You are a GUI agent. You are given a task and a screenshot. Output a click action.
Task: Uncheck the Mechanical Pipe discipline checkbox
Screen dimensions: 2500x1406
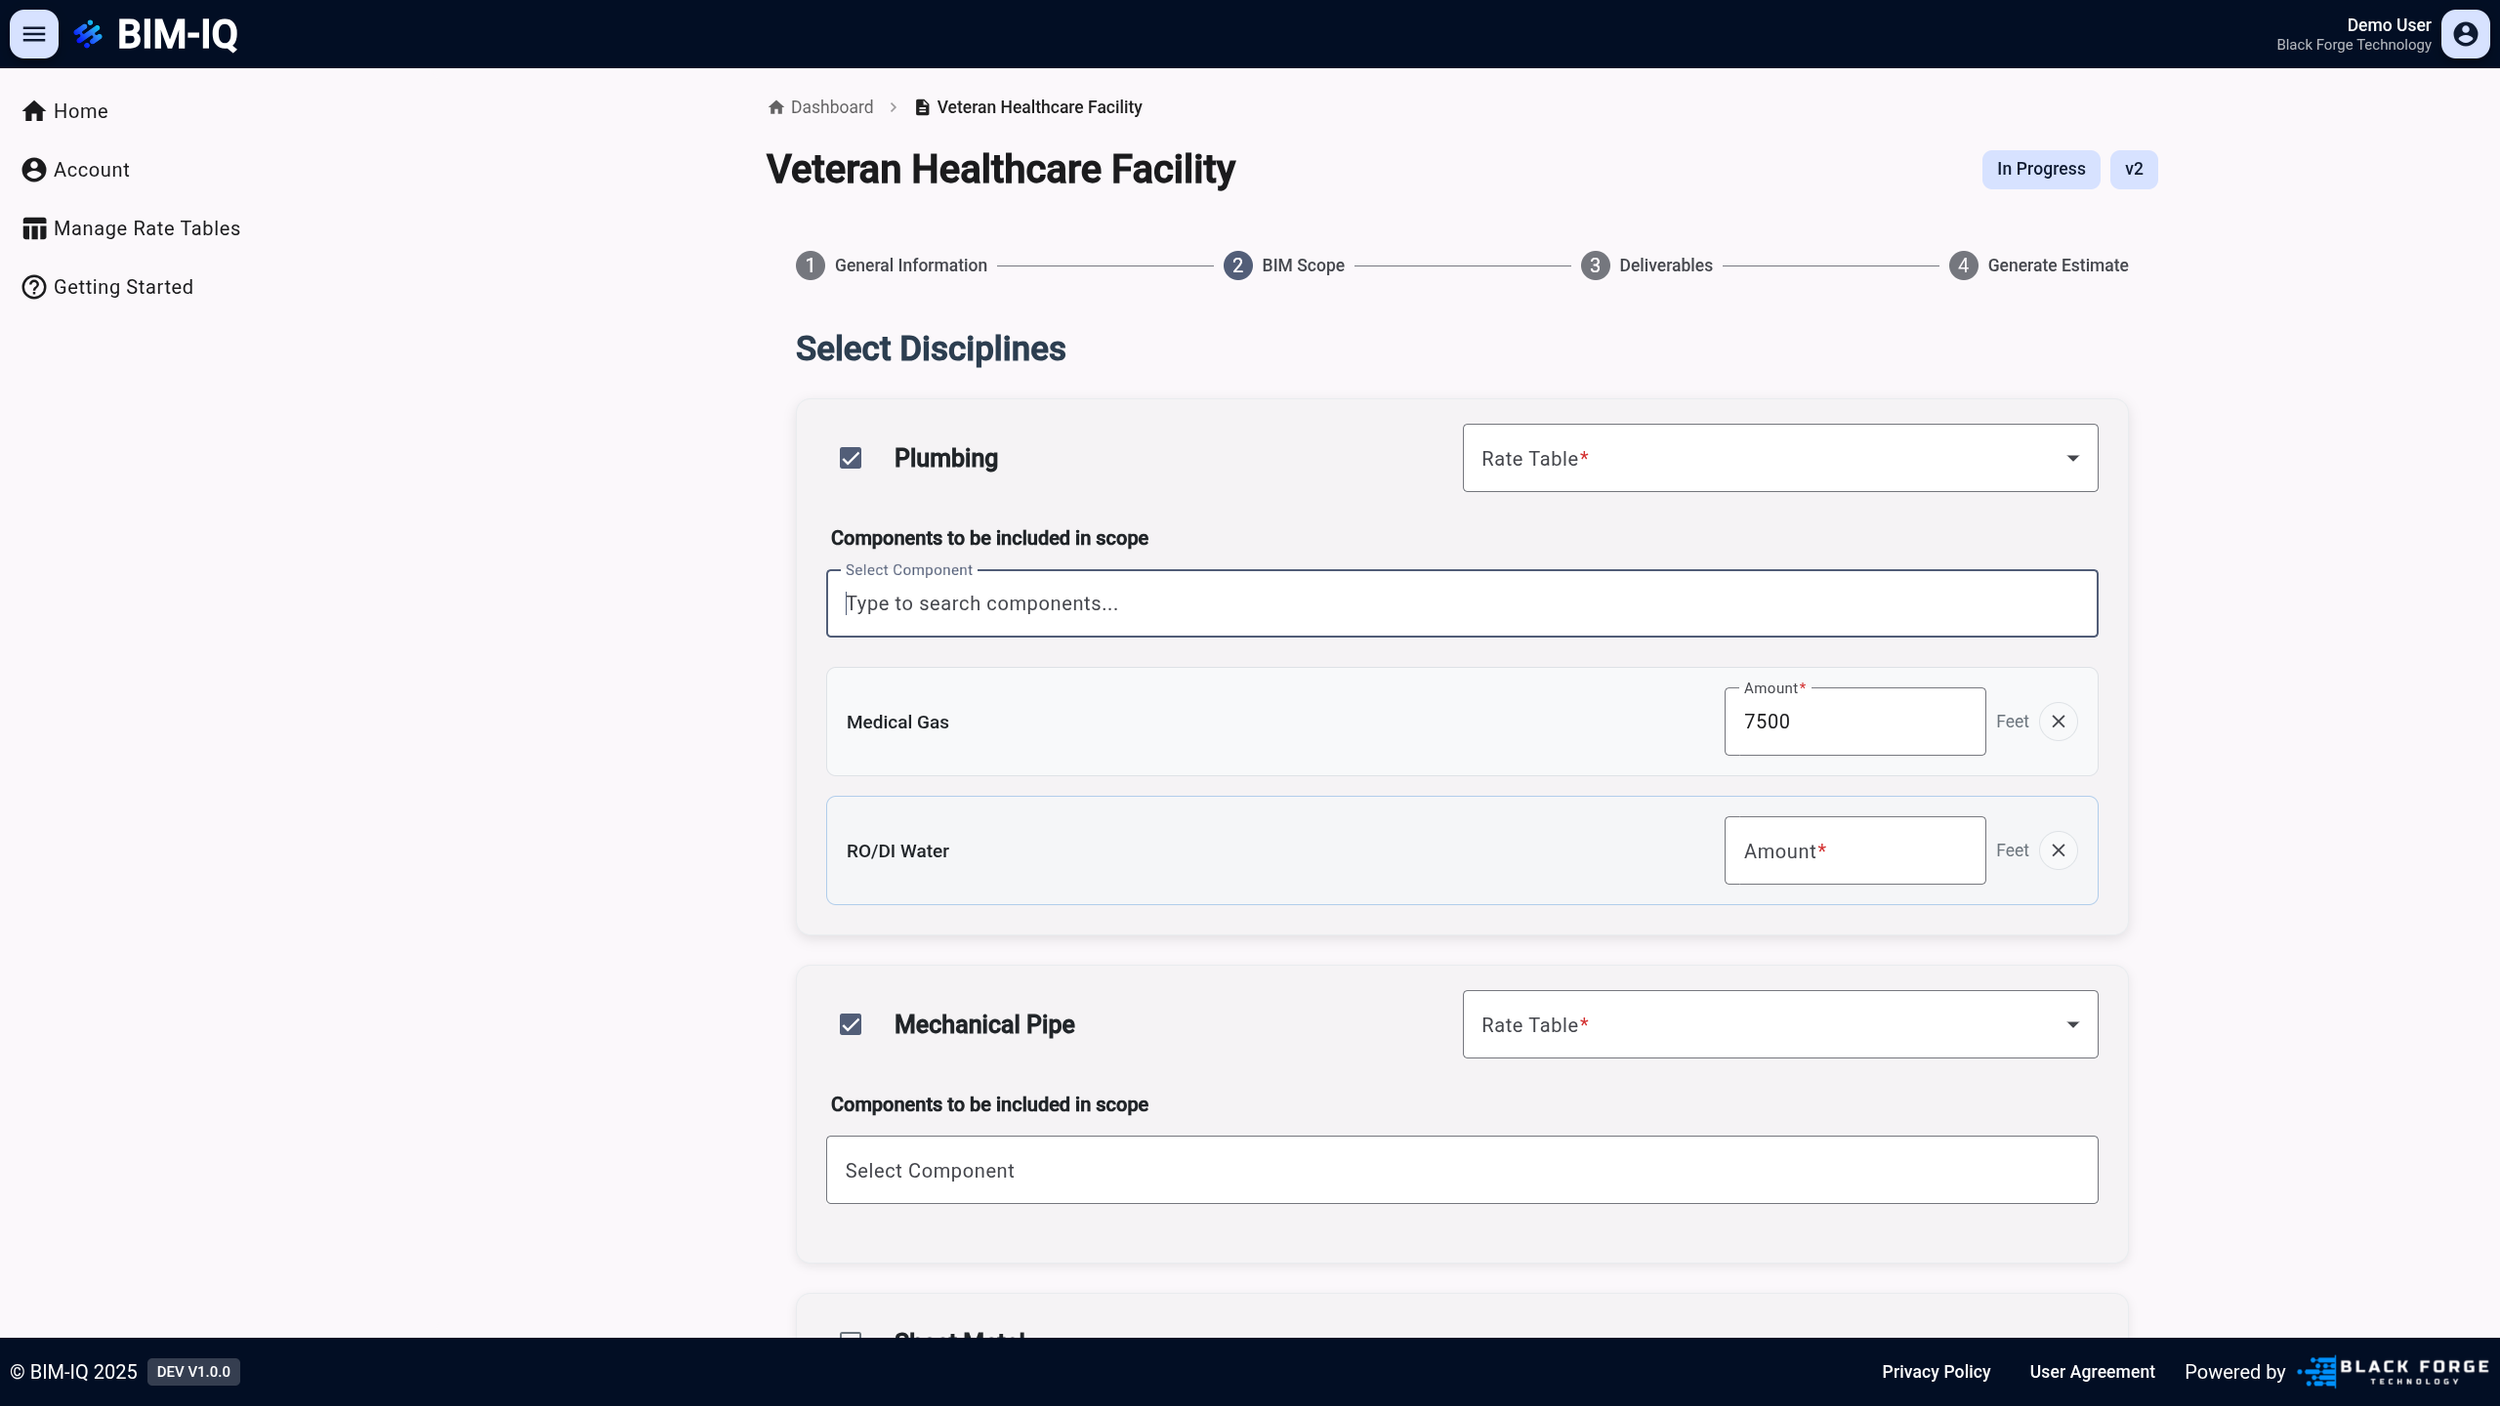click(851, 1024)
